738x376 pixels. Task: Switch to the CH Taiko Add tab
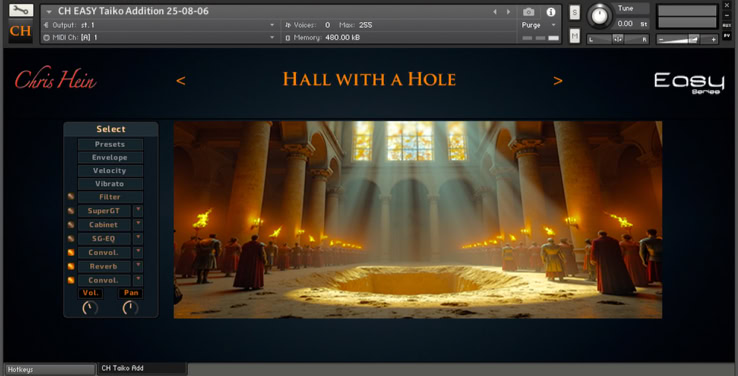coord(142,368)
